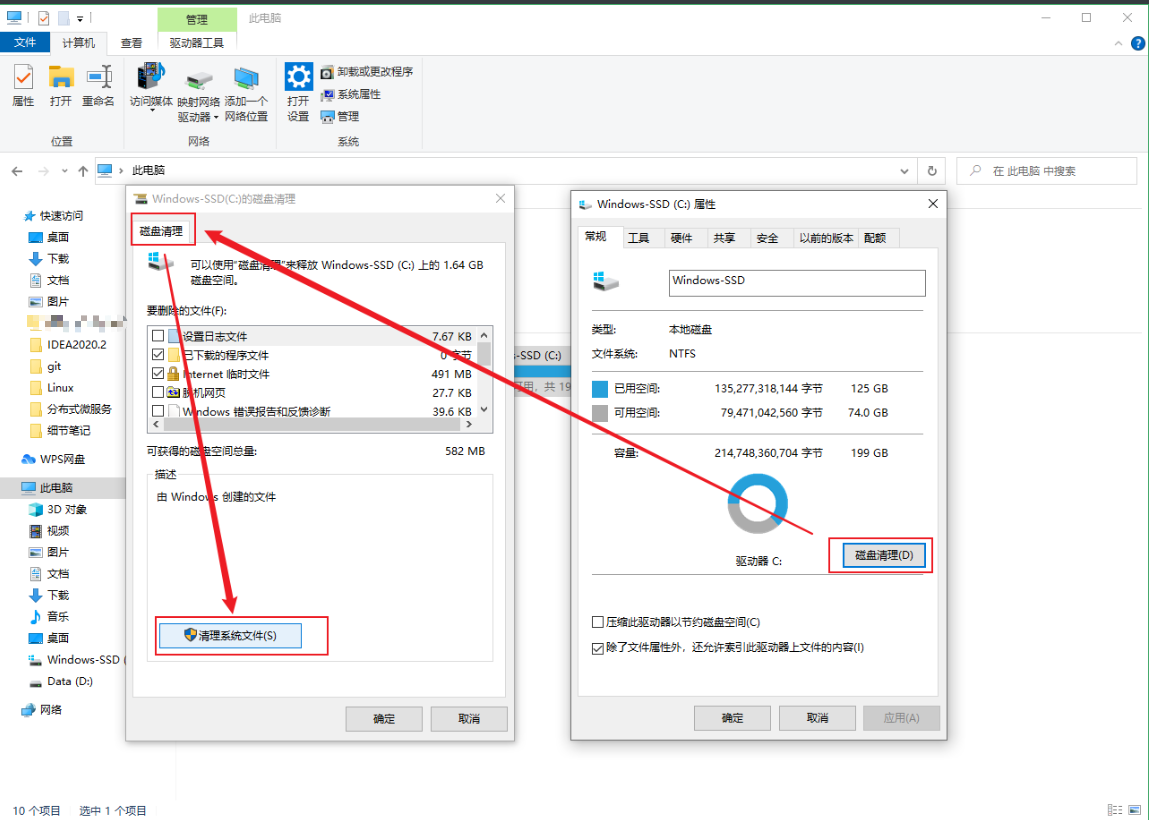
Task: Open recent locations dropdown next to forward arrow
Action: (64, 171)
